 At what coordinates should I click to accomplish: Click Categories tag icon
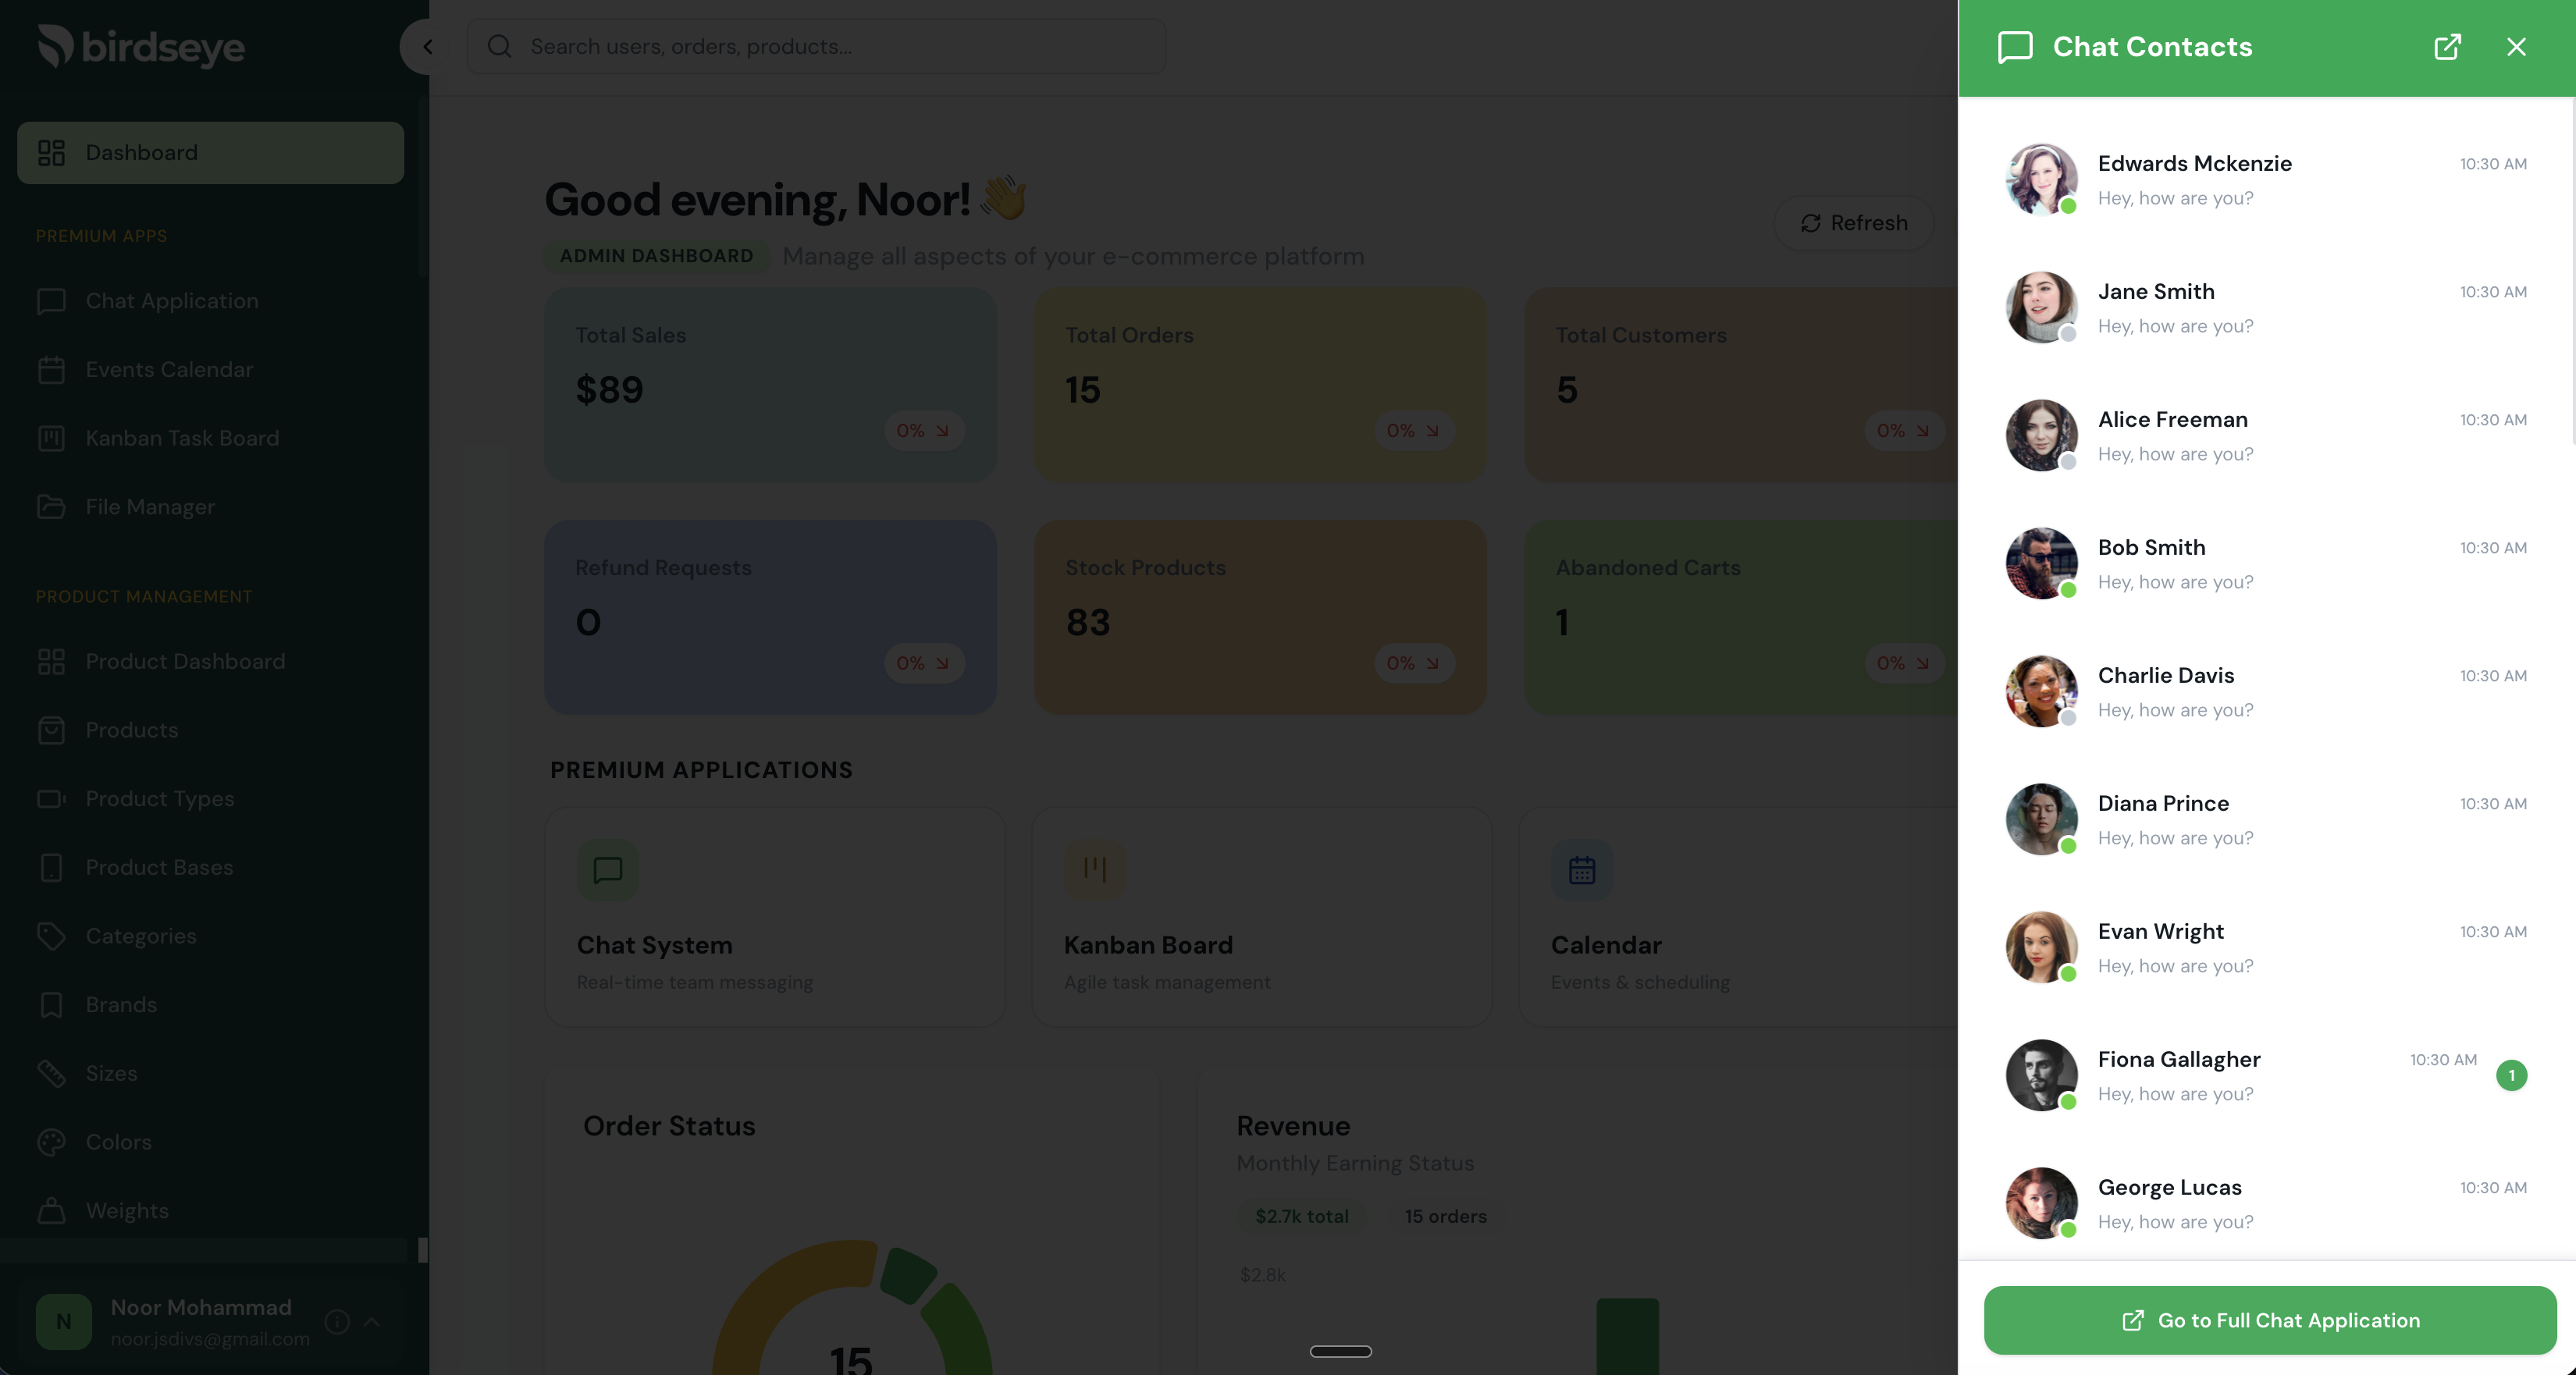(x=51, y=936)
